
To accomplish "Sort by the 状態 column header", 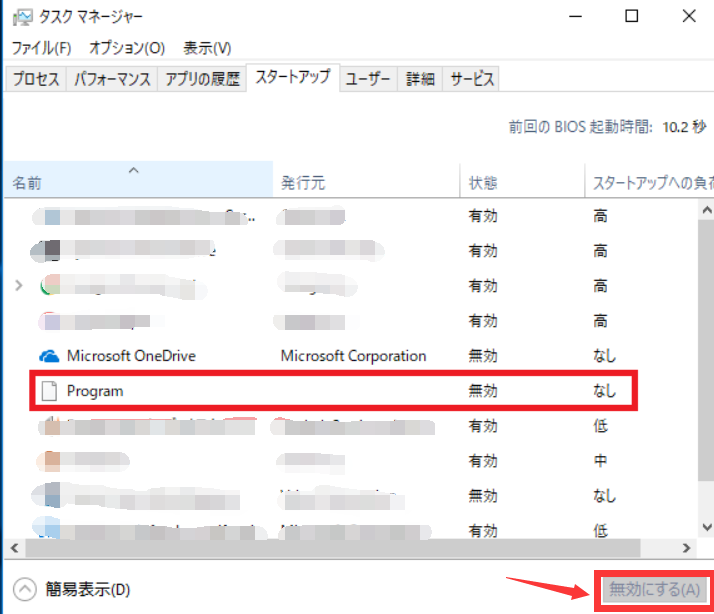I will (484, 184).
